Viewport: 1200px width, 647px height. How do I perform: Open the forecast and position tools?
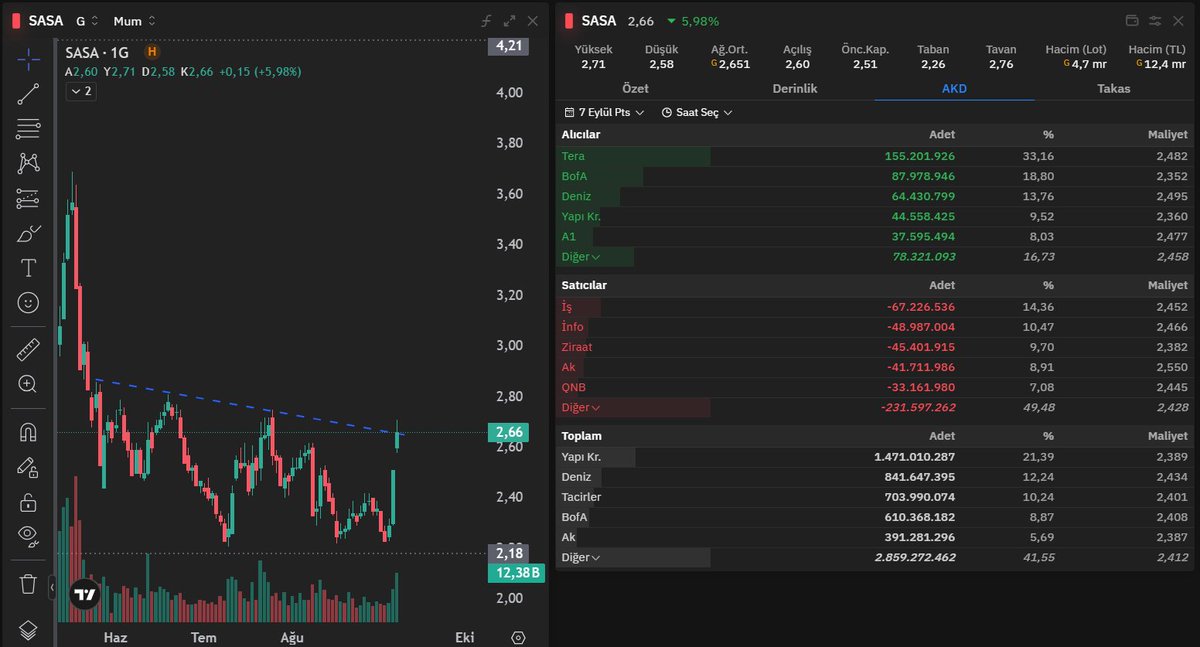click(28, 198)
